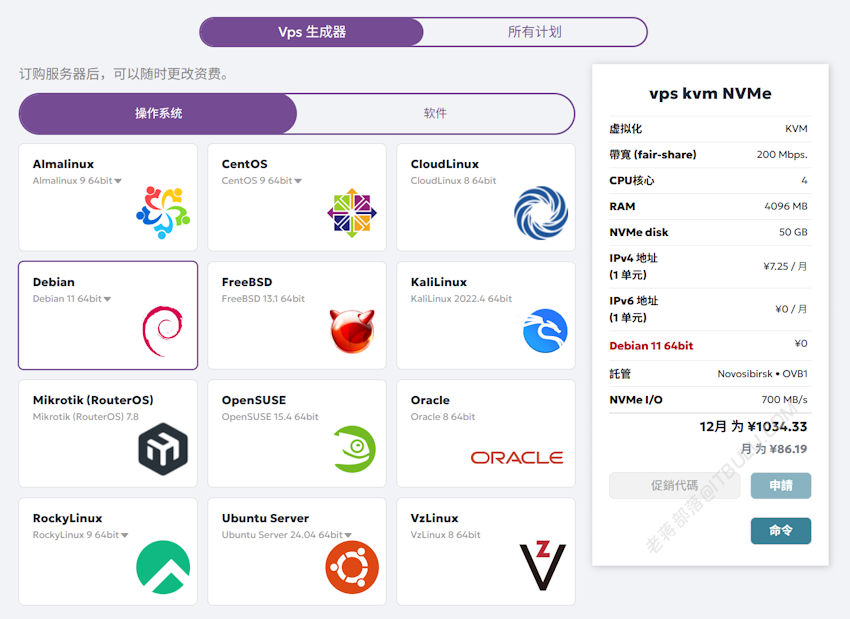Select the 软件 tab
Image resolution: width=850 pixels, height=619 pixels.
click(435, 113)
